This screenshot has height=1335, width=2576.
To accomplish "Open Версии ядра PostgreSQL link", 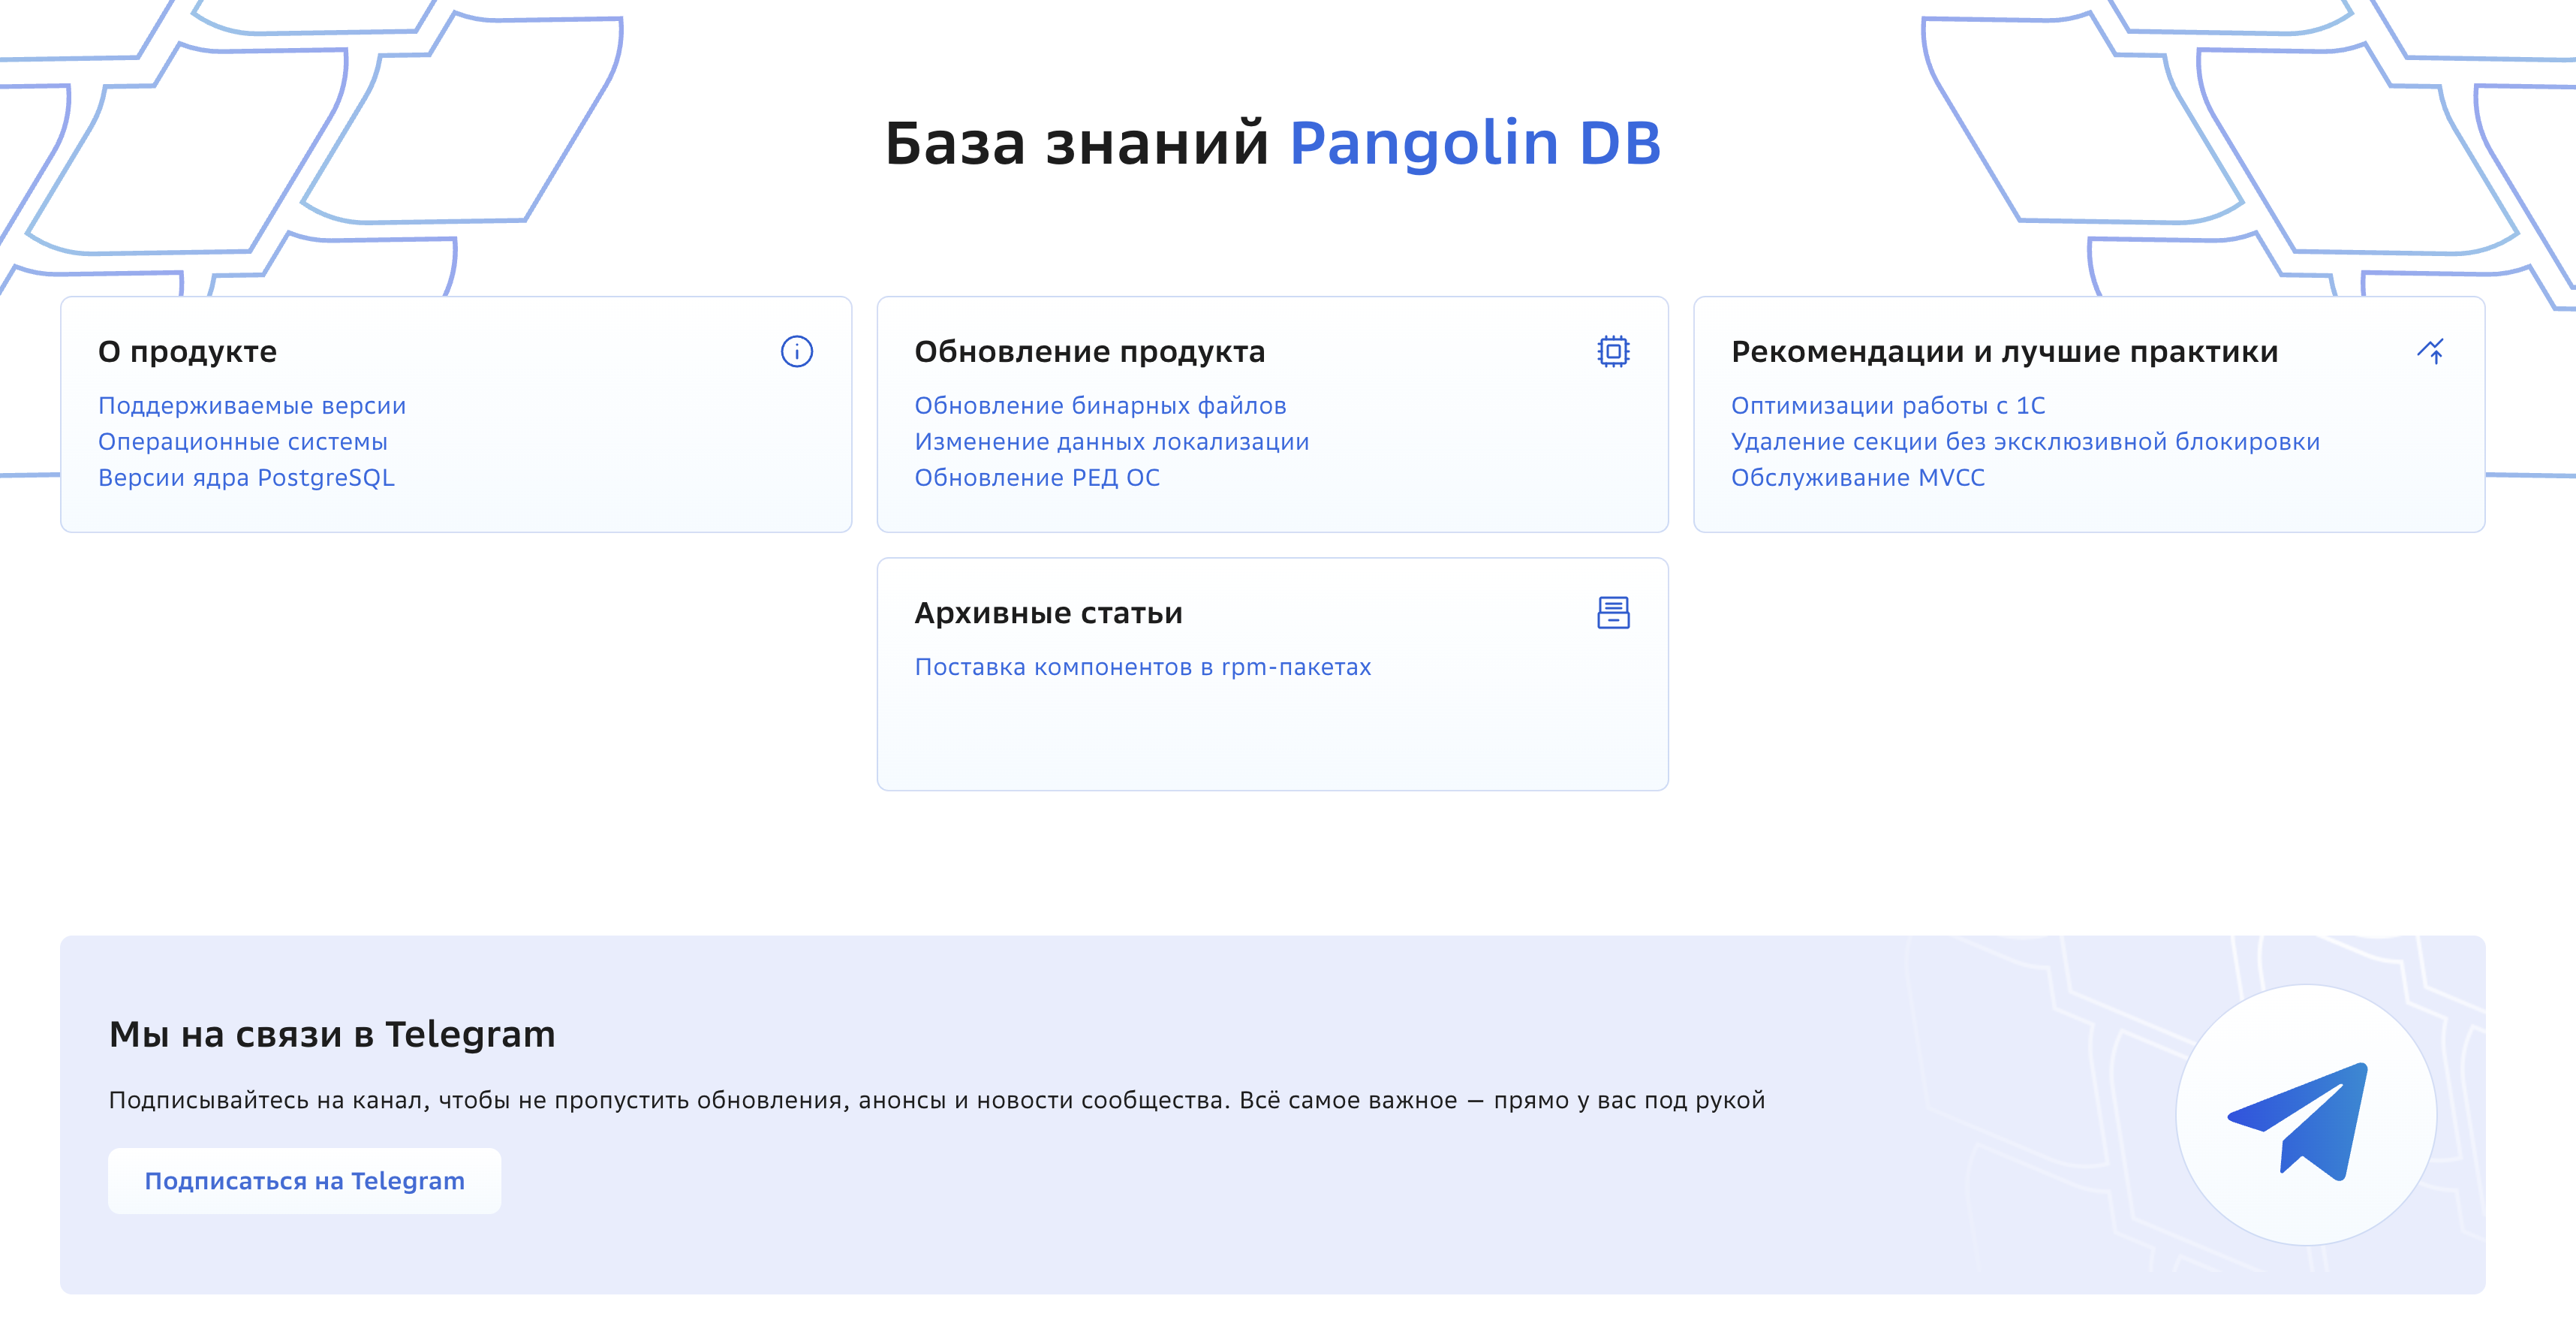I will pos(246,477).
